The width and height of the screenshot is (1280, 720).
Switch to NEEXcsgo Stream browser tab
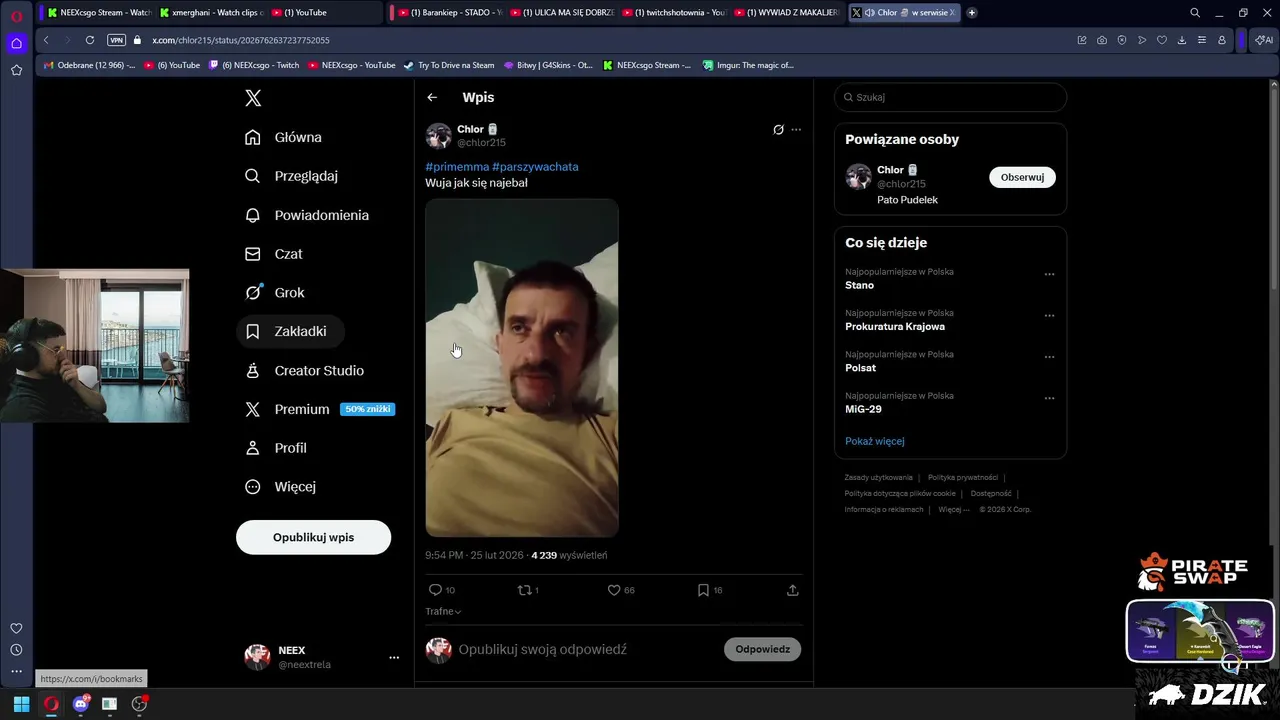(98, 13)
